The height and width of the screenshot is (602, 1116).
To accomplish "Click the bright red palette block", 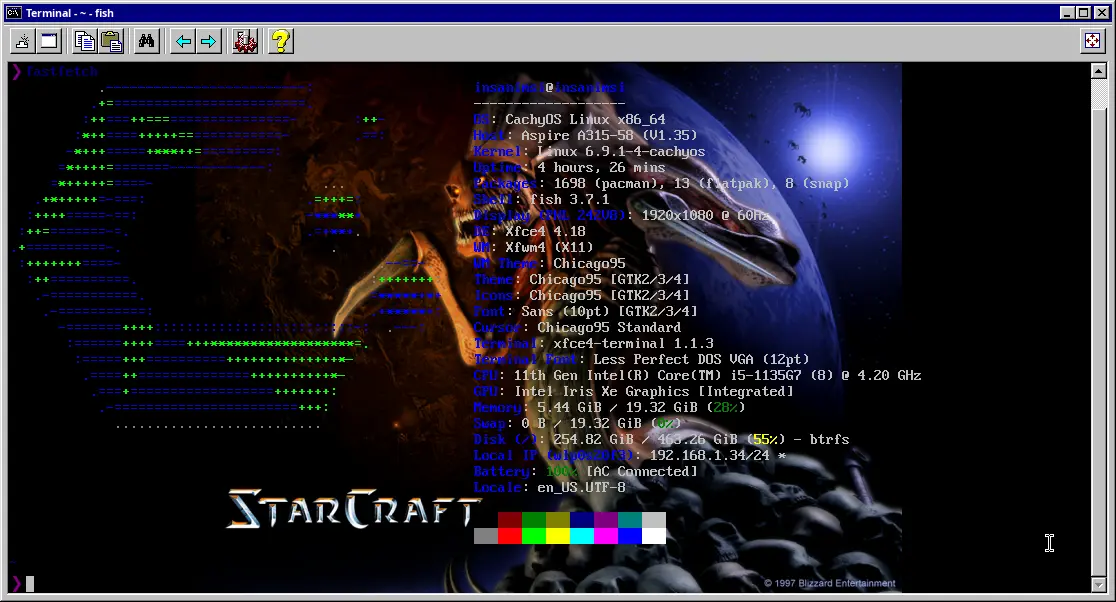I will [x=510, y=536].
